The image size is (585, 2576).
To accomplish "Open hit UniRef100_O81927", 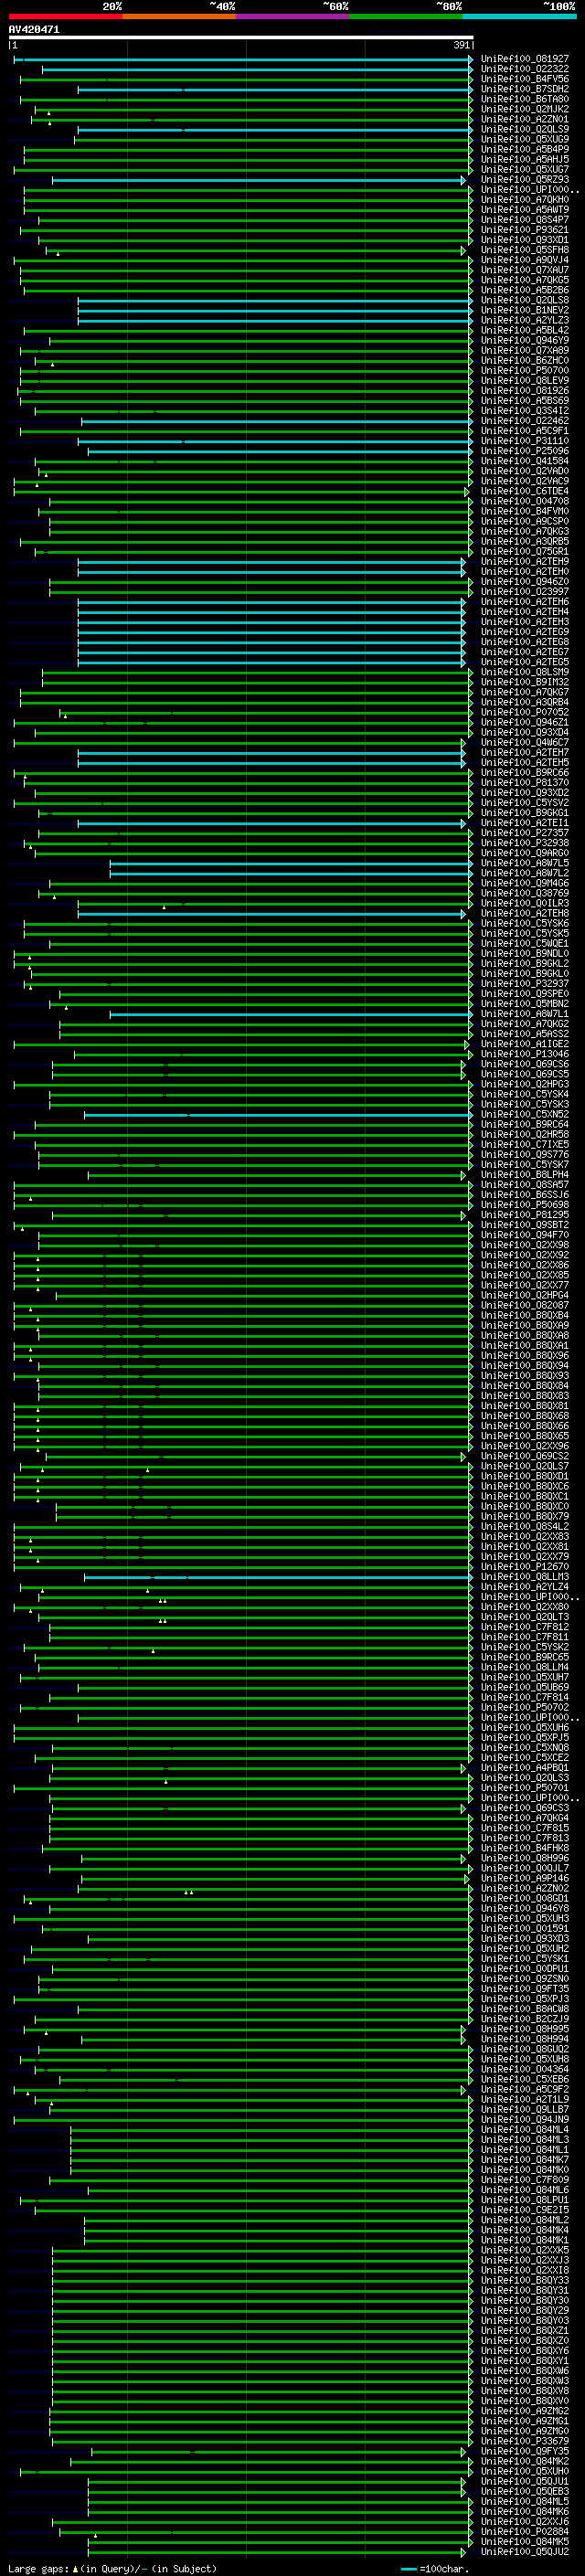I will (x=525, y=59).
